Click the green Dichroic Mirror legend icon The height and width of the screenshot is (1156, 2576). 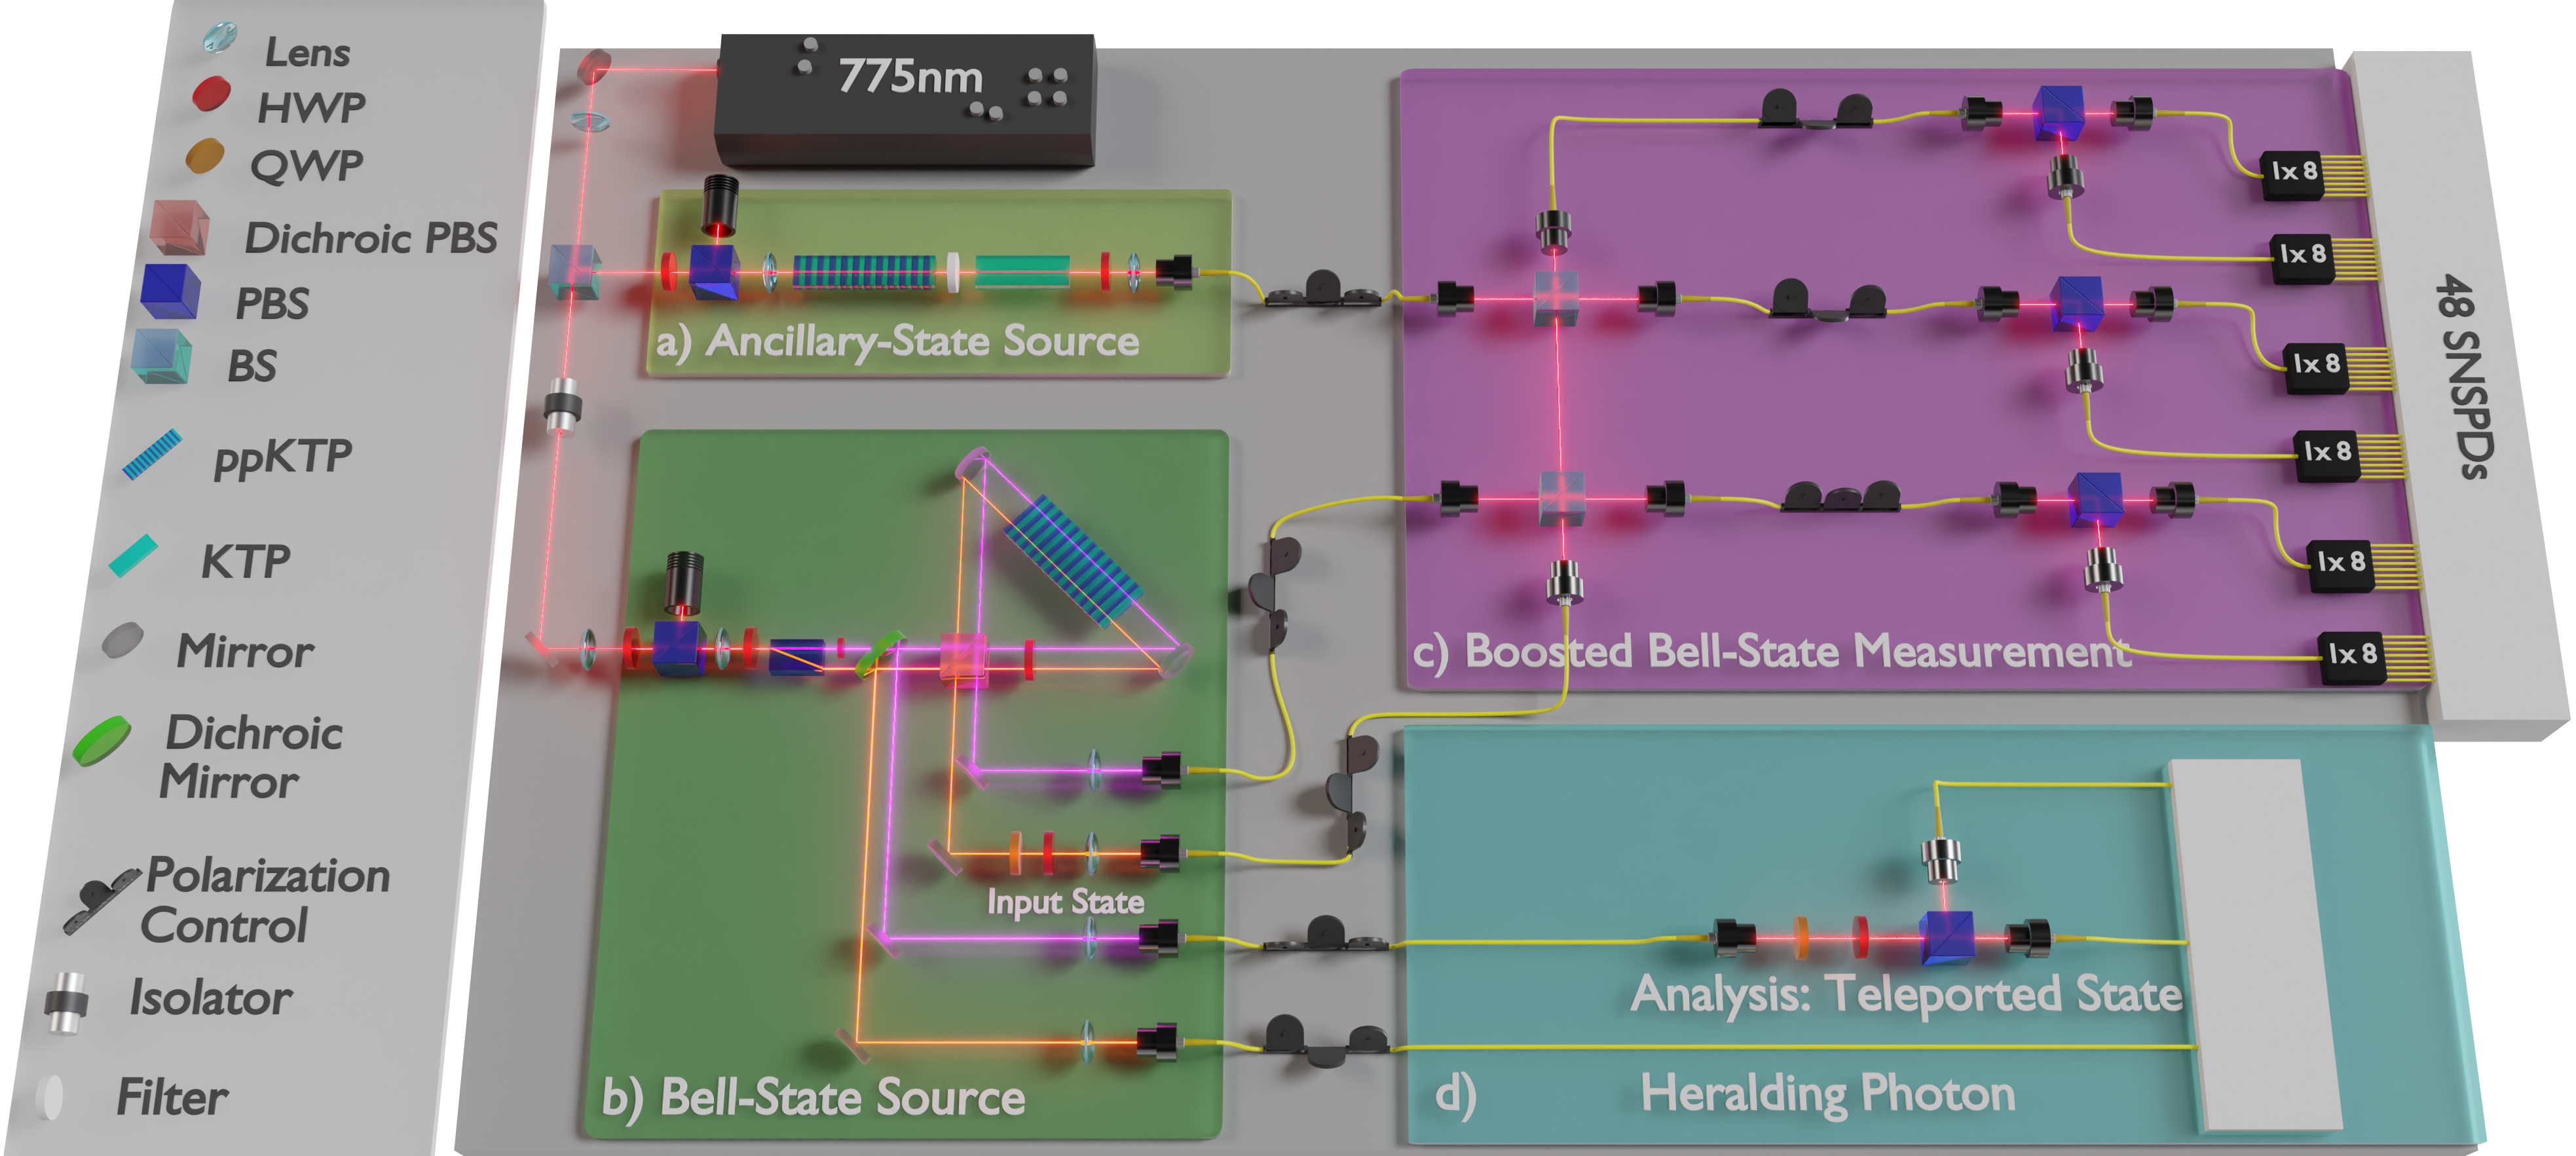pyautogui.click(x=102, y=740)
